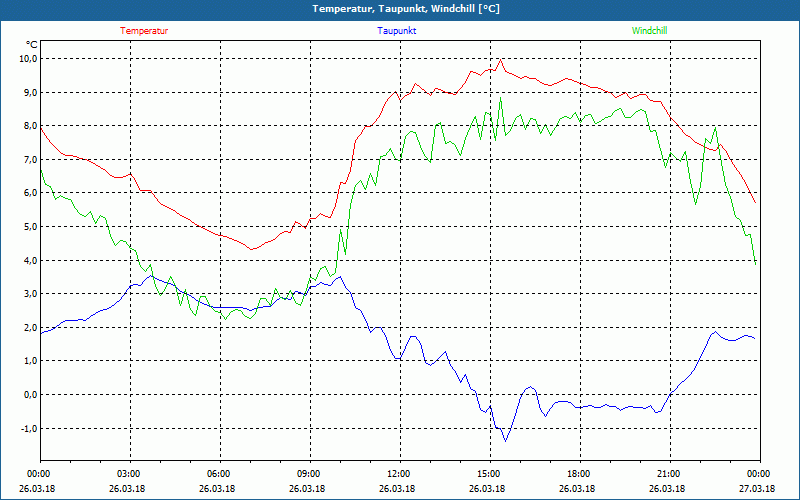Select the 1,0 value on the y-axis

click(x=30, y=361)
